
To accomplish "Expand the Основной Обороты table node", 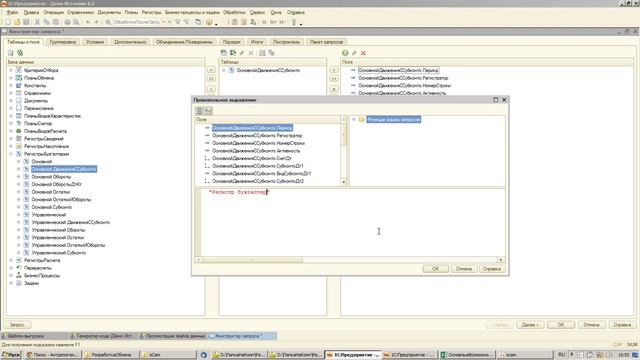I will pyautogui.click(x=18, y=177).
